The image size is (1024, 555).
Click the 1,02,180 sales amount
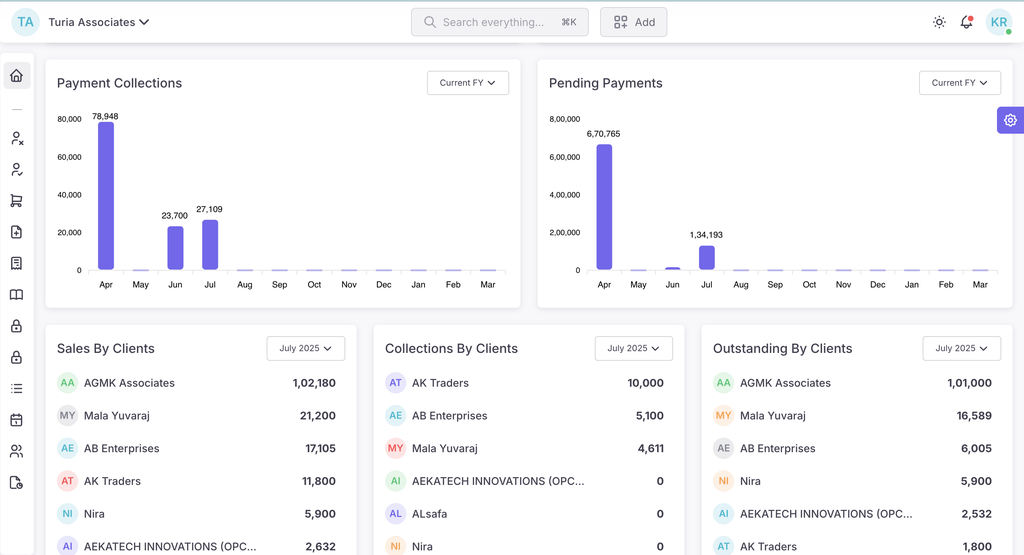coord(314,383)
